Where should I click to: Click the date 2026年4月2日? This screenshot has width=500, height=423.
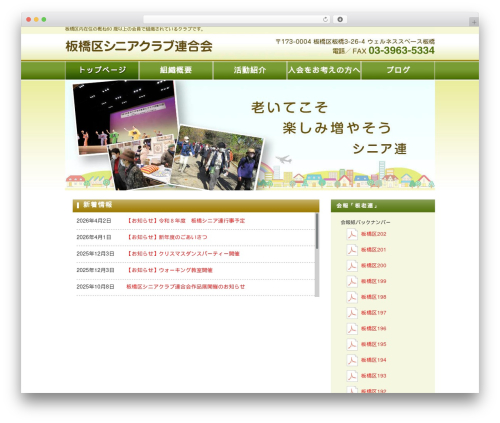tap(94, 221)
